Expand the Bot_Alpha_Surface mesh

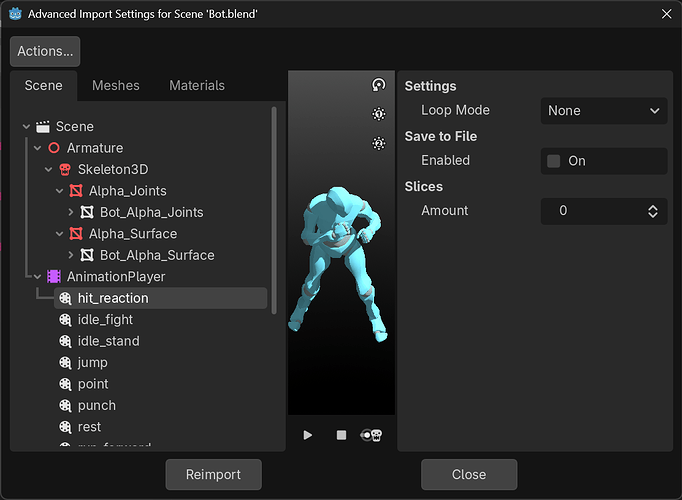click(x=71, y=255)
